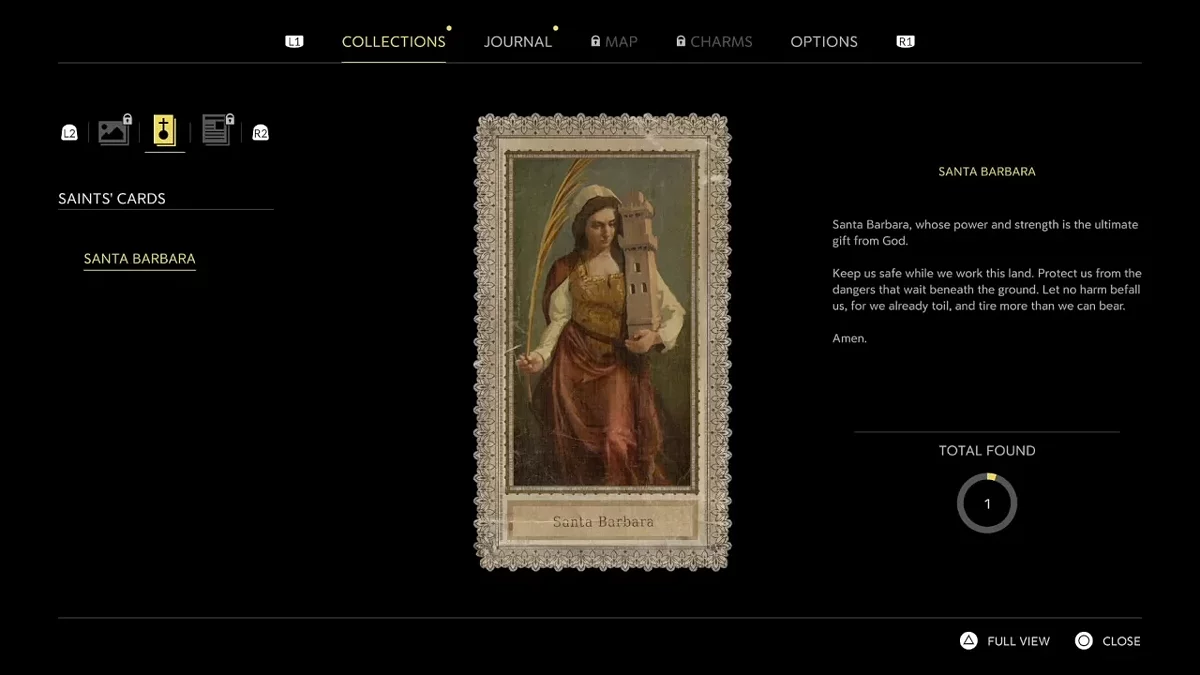Click the R2 trigger icon

click(x=260, y=132)
